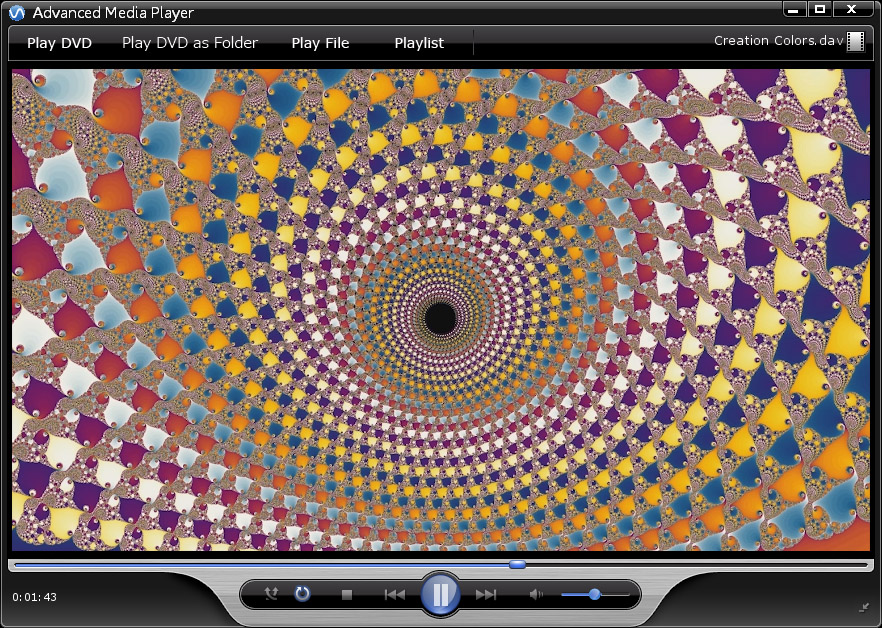Click the seek bar playhead handle
882x628 pixels.
[x=517, y=565]
